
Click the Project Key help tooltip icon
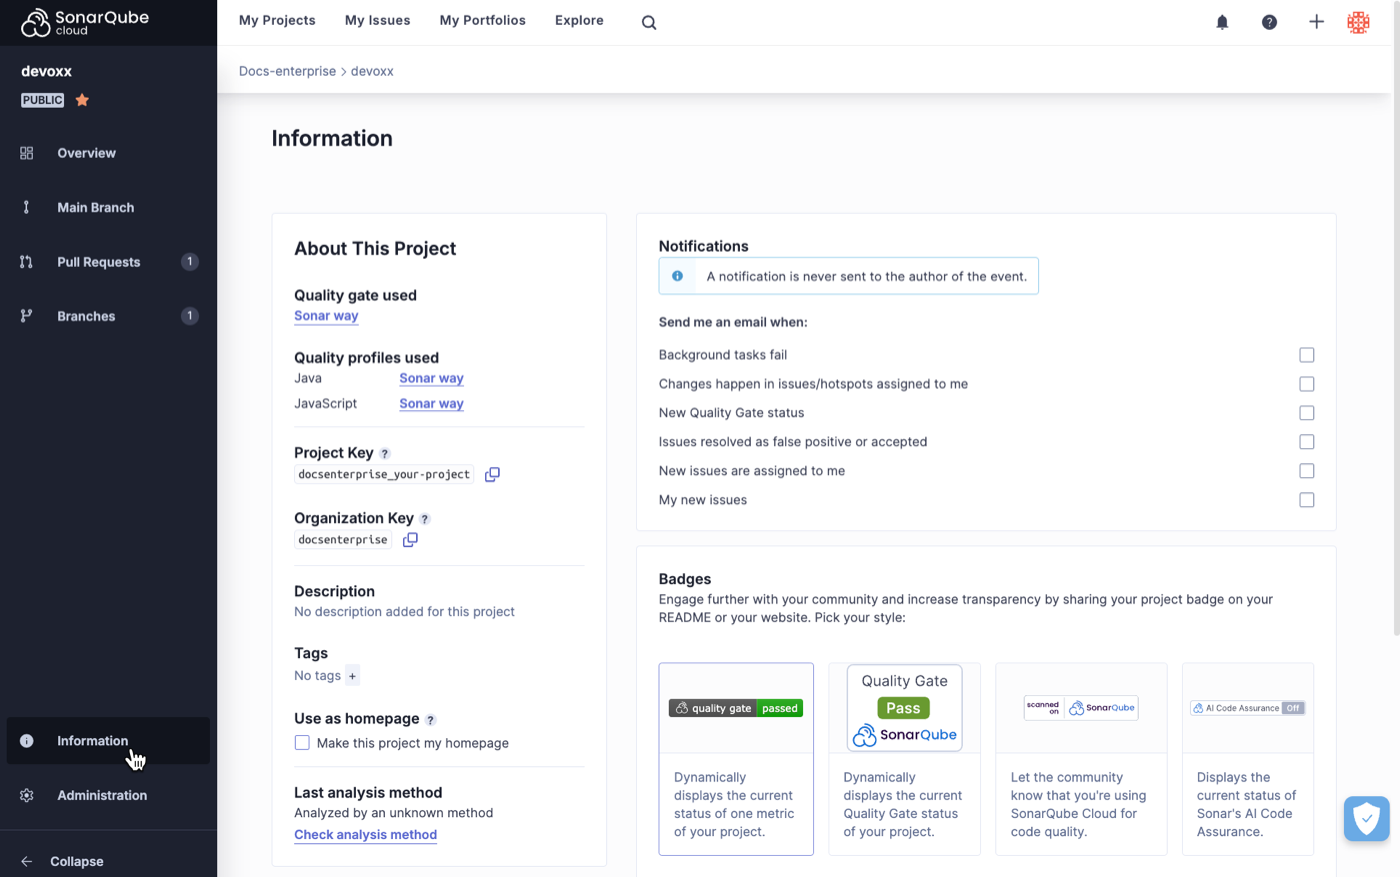(385, 454)
